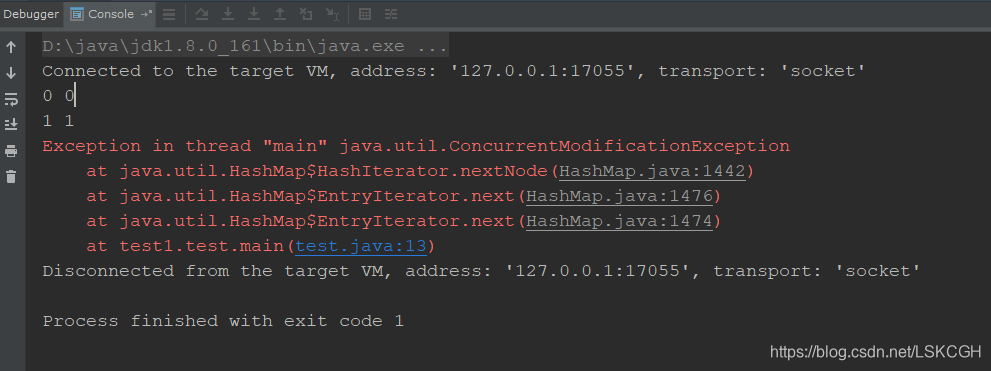Click the up-arrow scroll-up stack trace icon
This screenshot has height=371, width=991.
(11, 47)
